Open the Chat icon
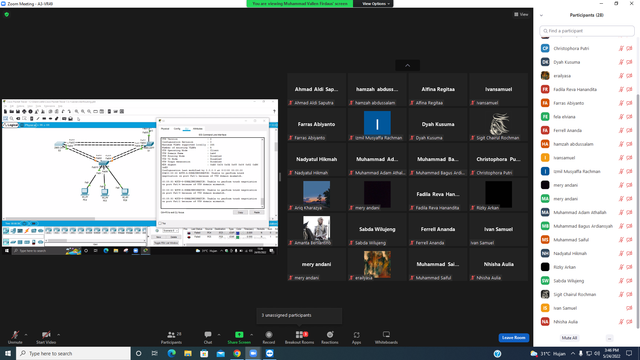The width and height of the screenshot is (640, 360). tap(208, 335)
